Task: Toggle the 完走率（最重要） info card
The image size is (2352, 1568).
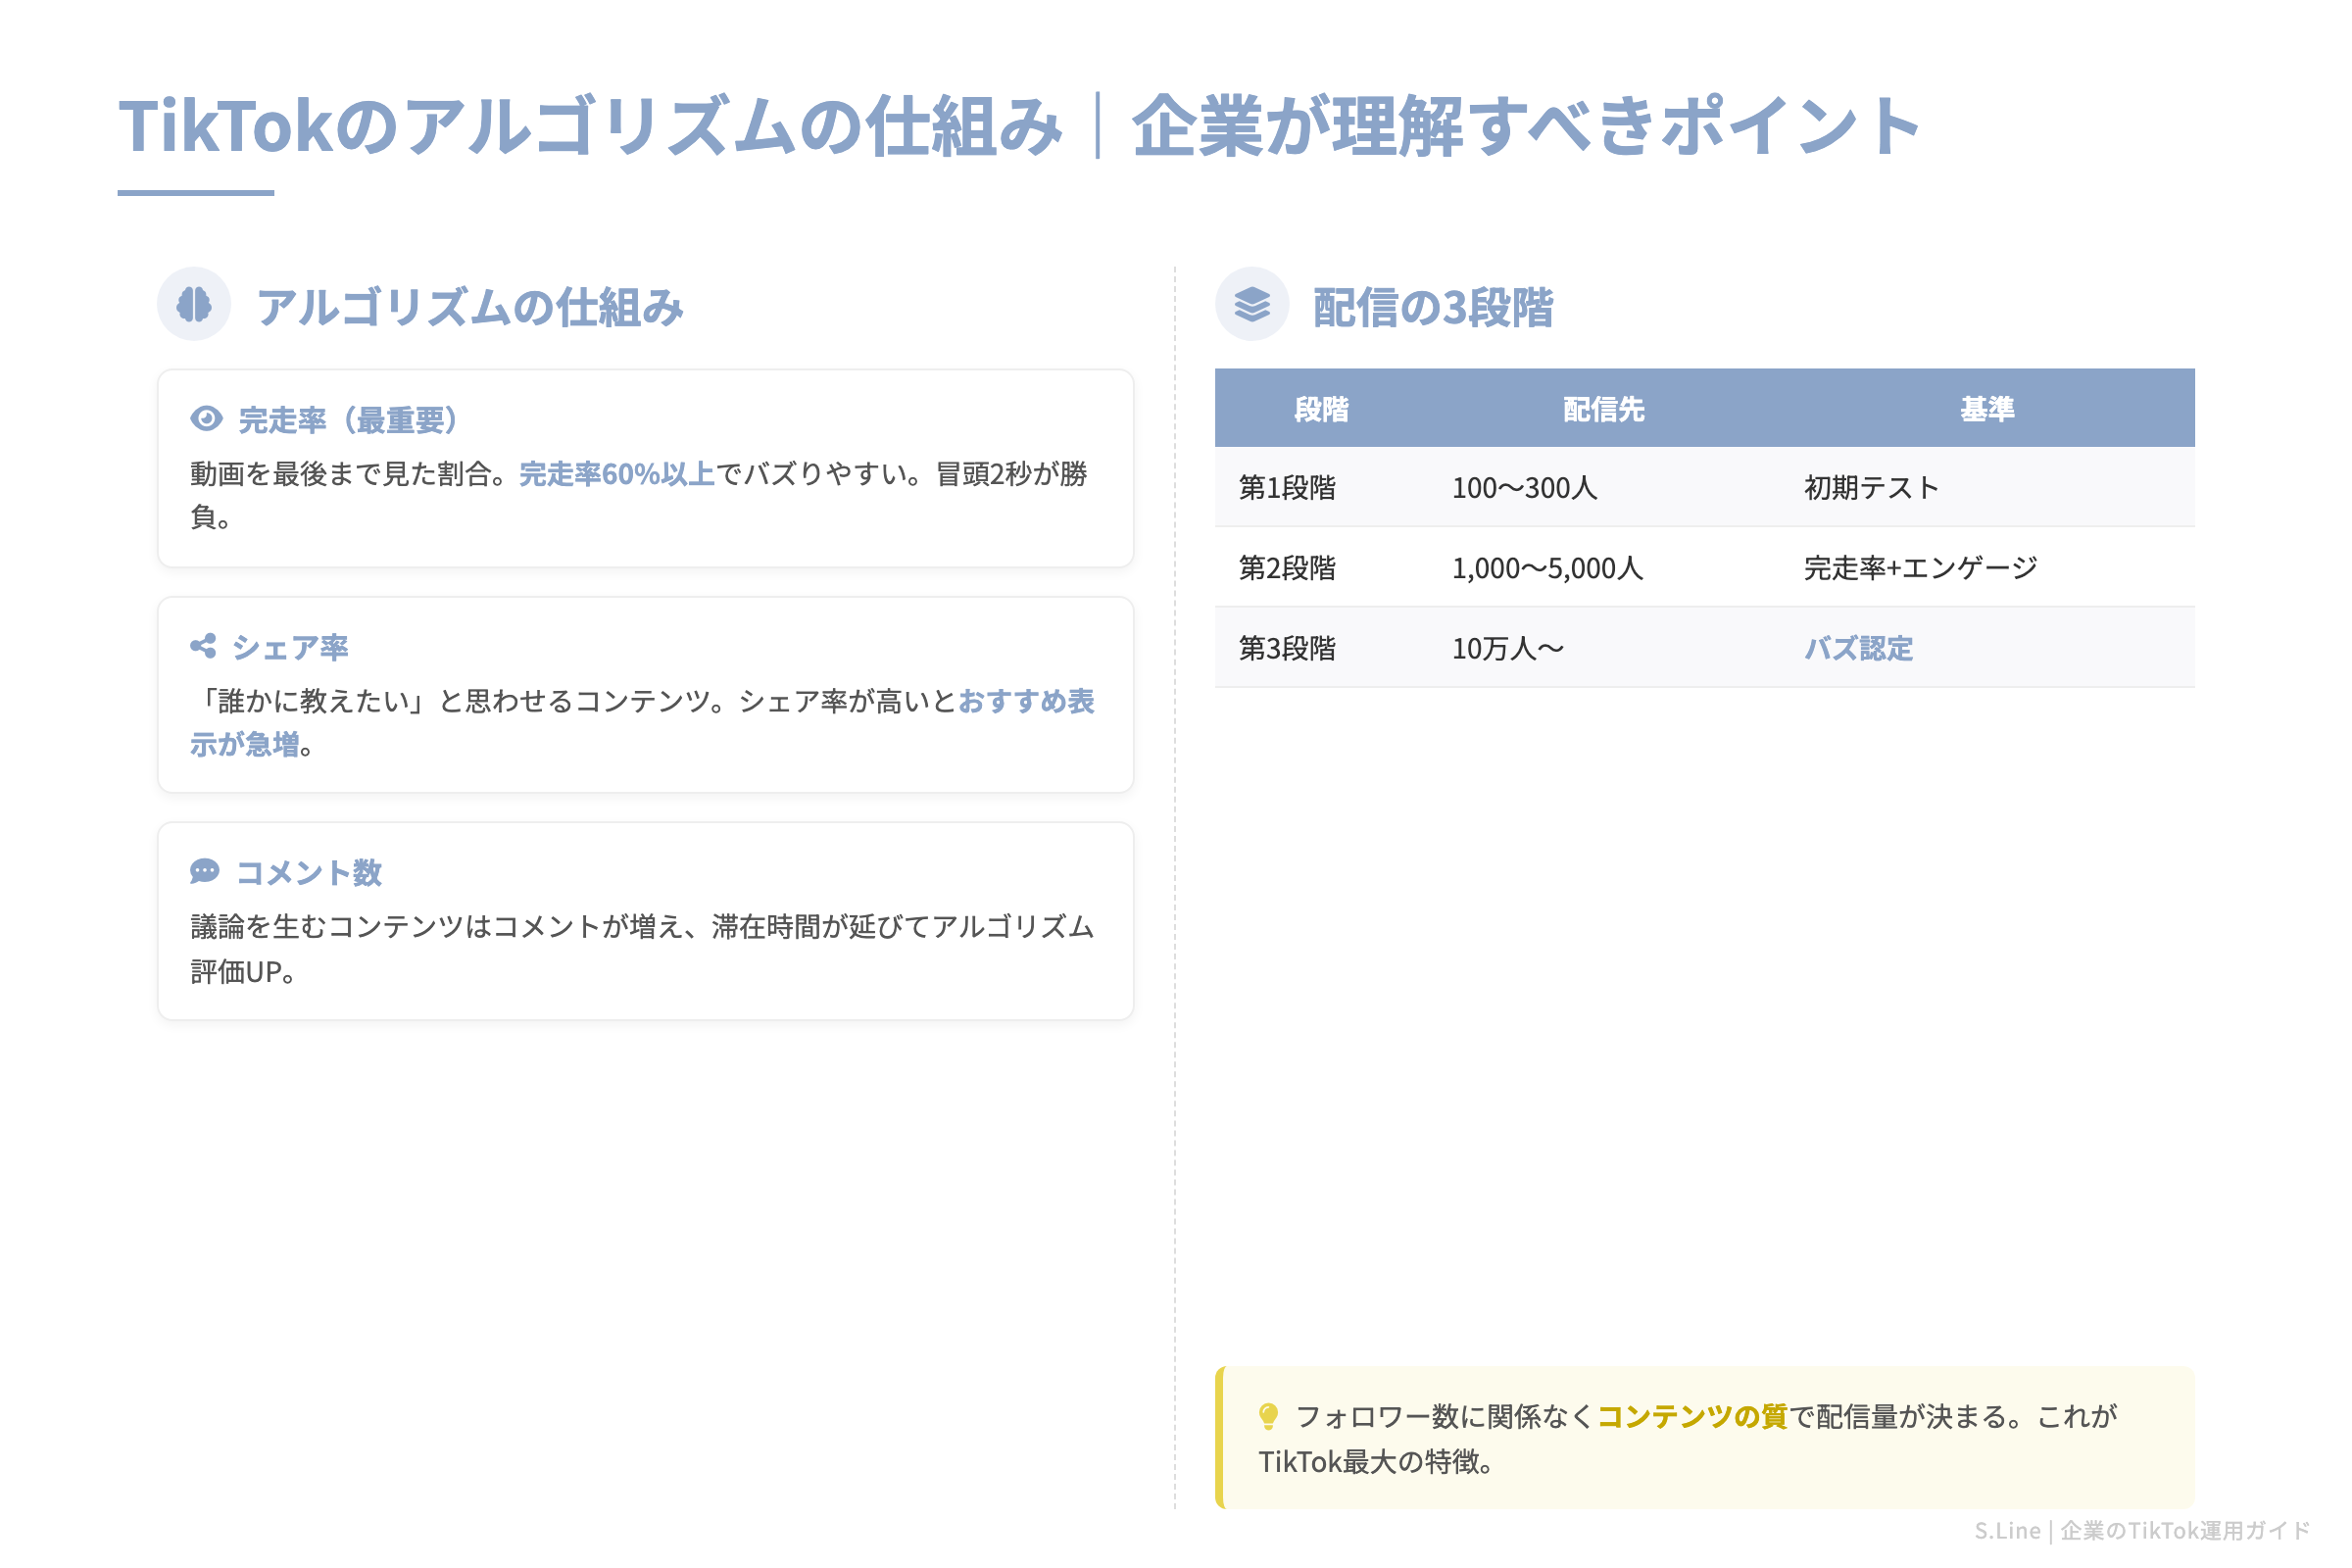Action: click(x=645, y=469)
